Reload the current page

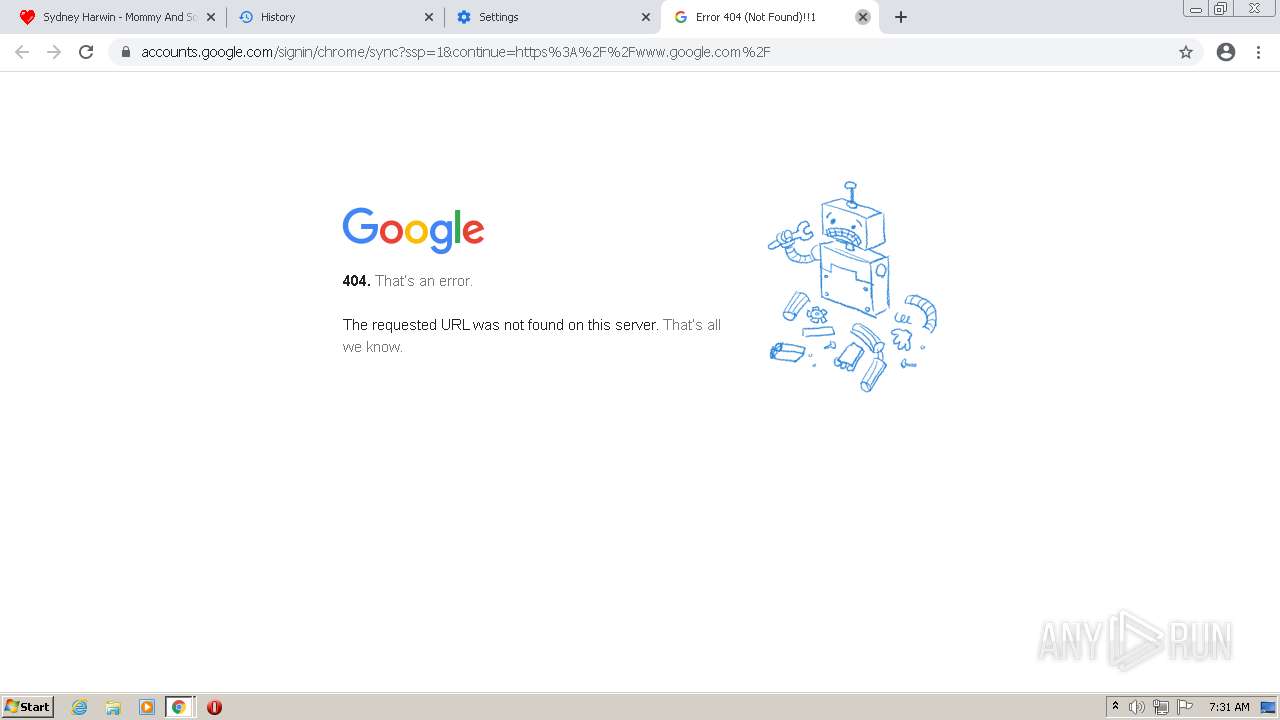[x=86, y=52]
